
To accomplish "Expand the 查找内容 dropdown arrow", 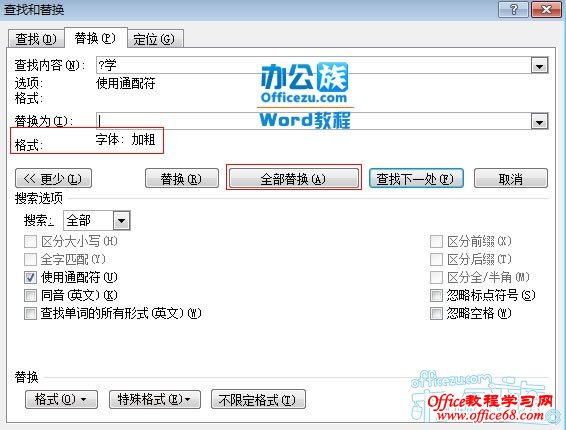I will (x=539, y=66).
